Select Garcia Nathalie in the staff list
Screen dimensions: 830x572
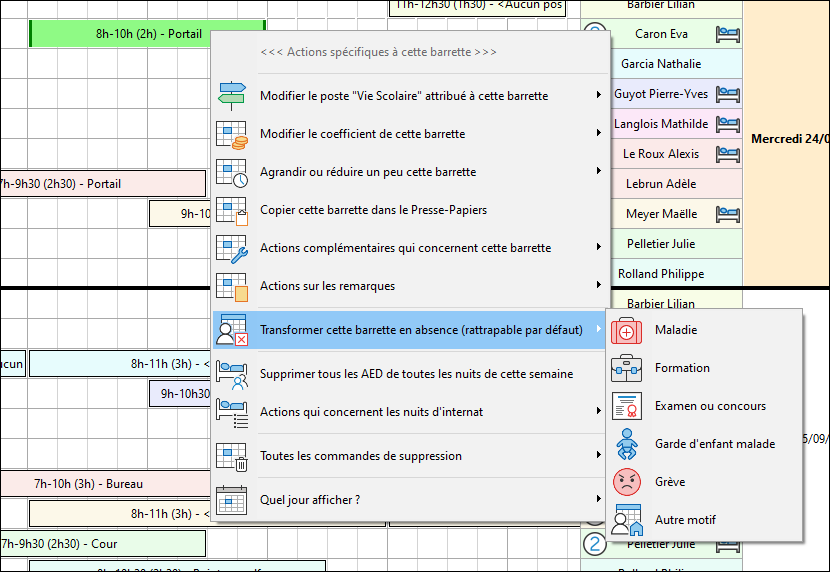(660, 64)
